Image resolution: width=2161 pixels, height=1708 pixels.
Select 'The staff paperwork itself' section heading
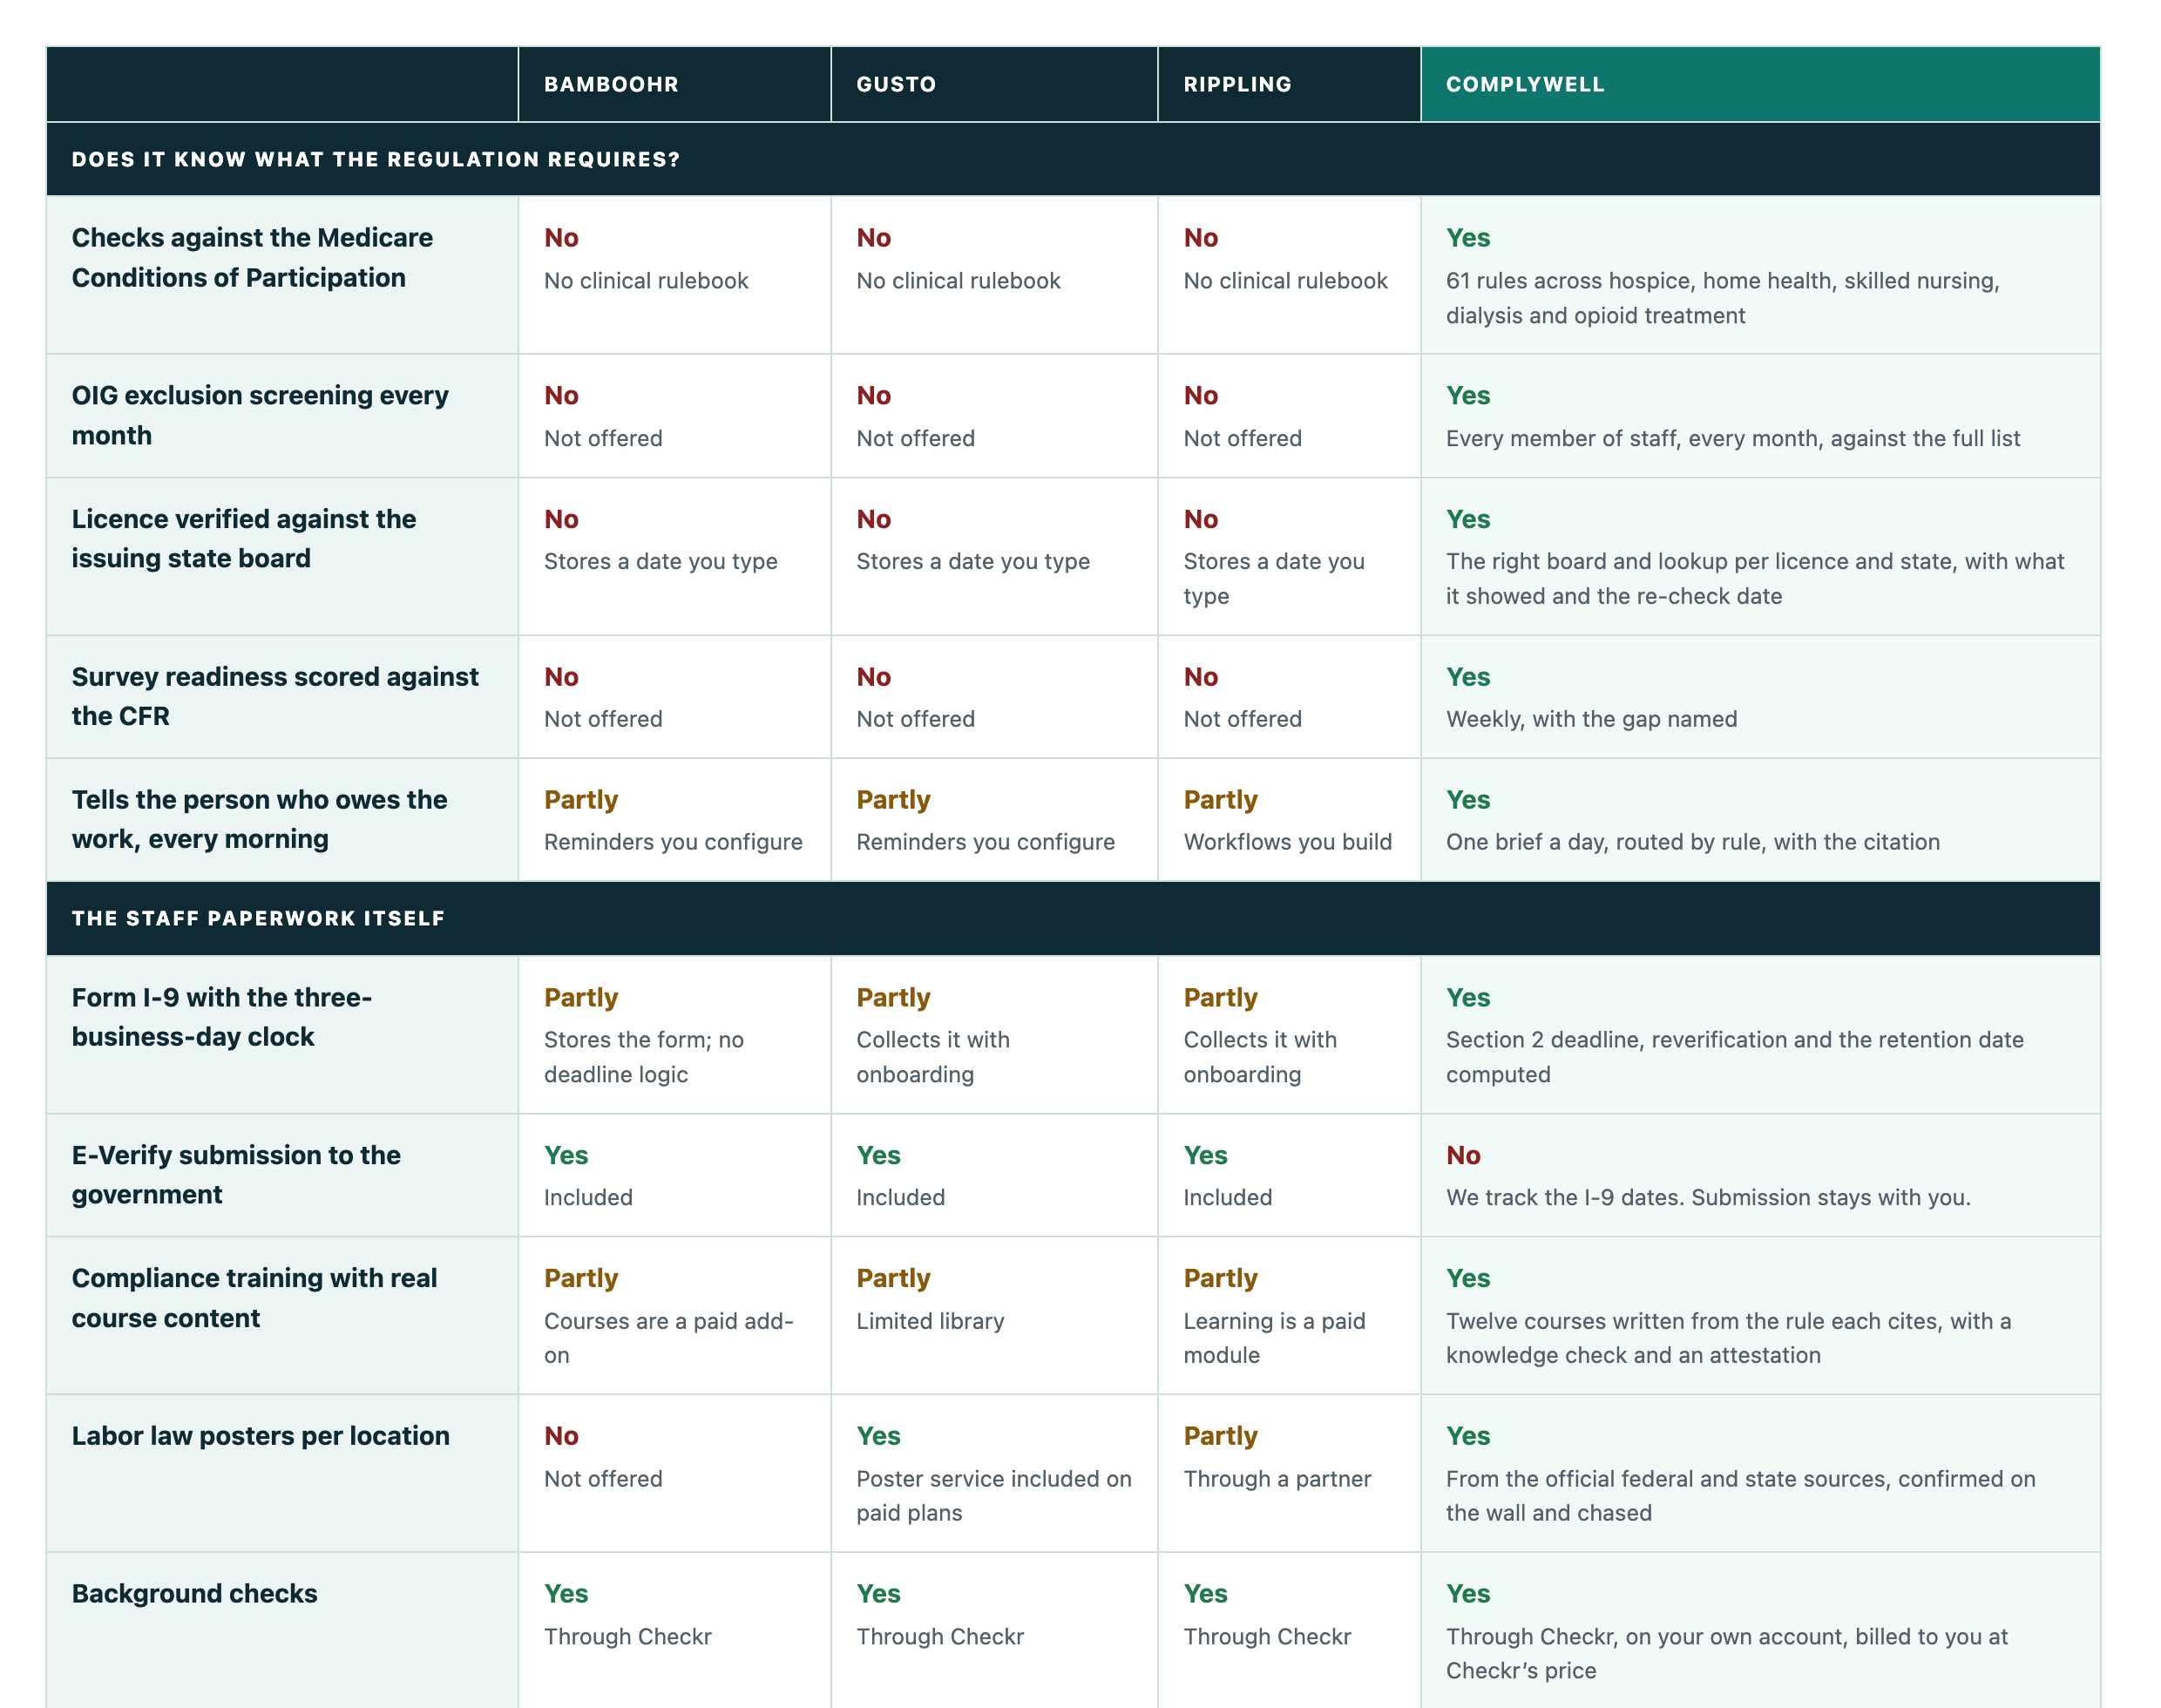[258, 918]
